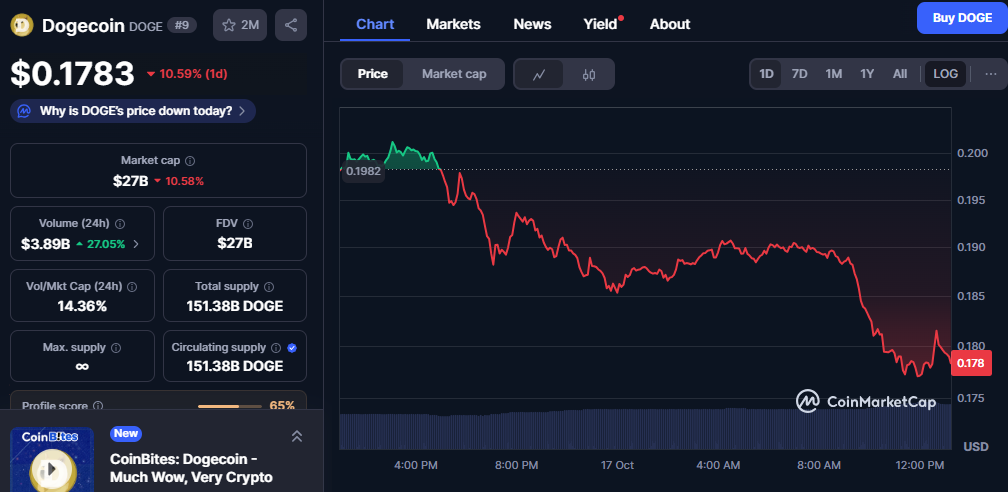Click the FDV info icon
This screenshot has width=1008, height=492.
(248, 224)
